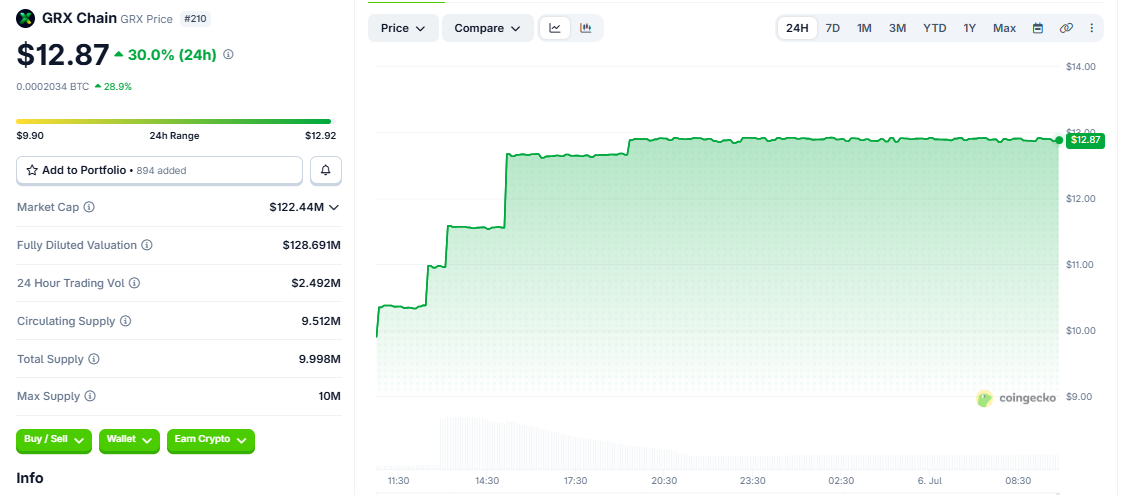Click the Info section heading
Screen dimensions: 1123x495
tap(30, 478)
